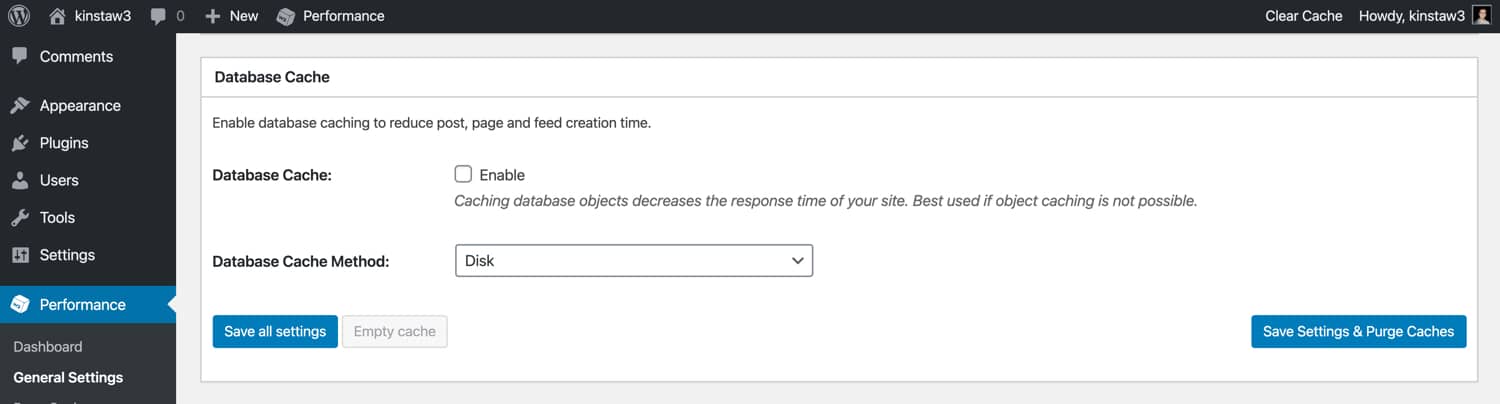The image size is (1500, 404).
Task: Select General Settings in Performance submenu
Action: click(68, 378)
